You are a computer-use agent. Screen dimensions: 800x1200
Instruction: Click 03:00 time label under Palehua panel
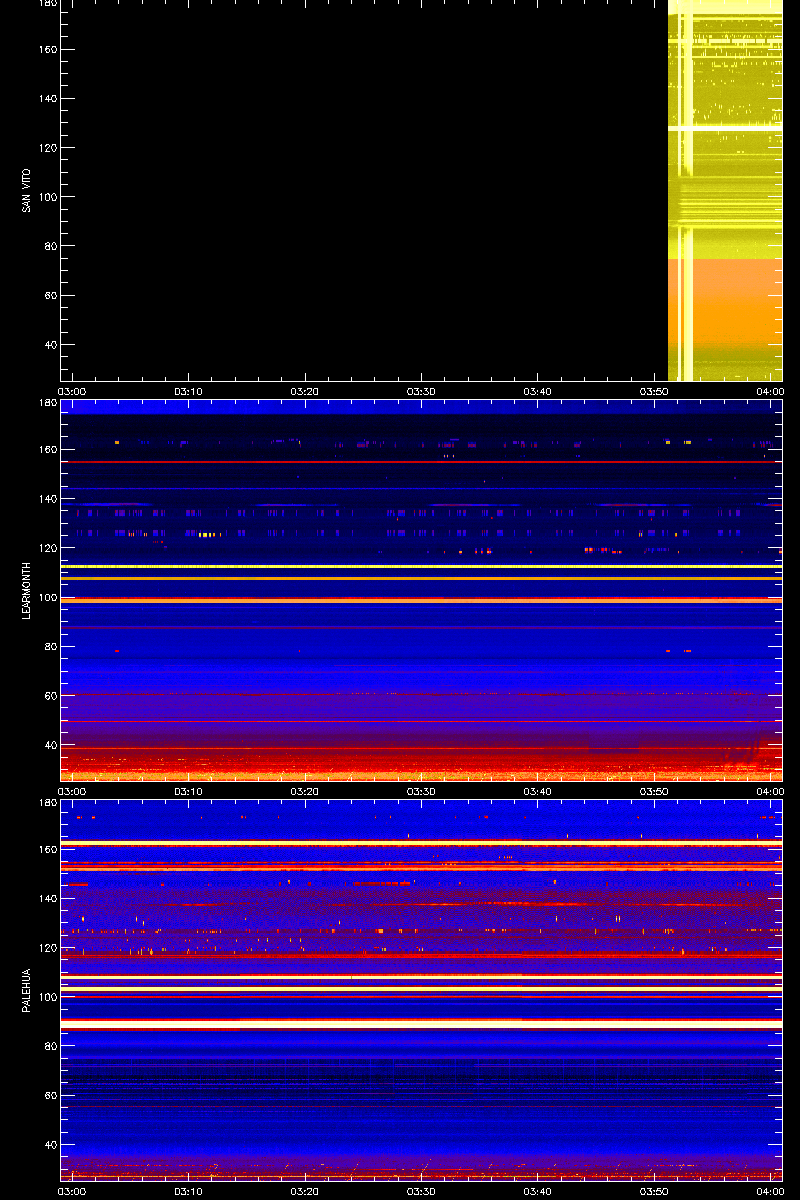pyautogui.click(x=73, y=1191)
